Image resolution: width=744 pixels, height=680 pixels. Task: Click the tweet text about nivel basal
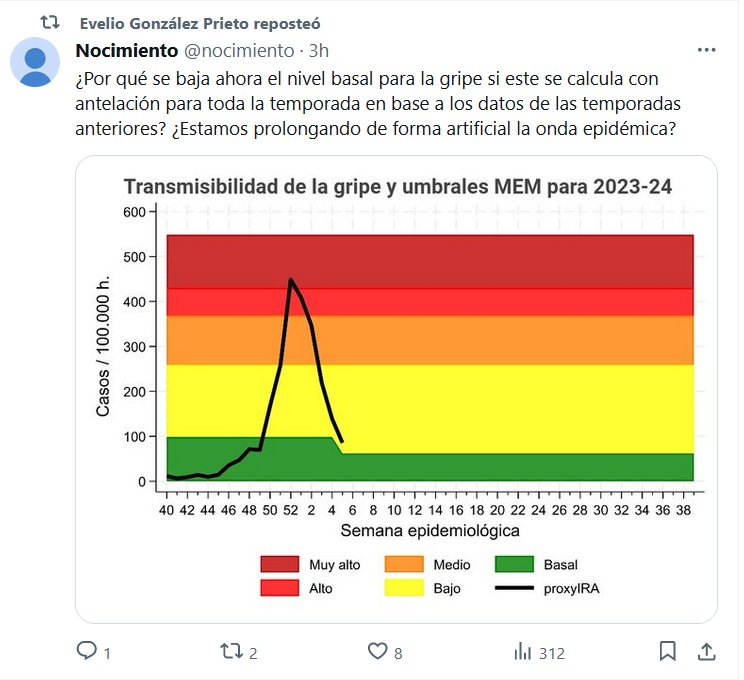click(x=380, y=103)
